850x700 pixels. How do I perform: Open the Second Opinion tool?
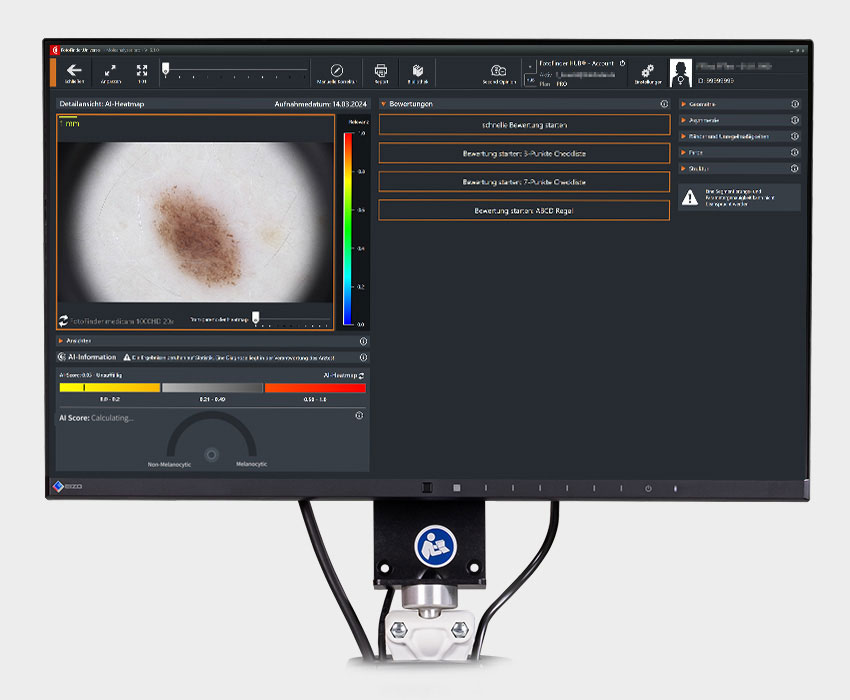coord(499,73)
